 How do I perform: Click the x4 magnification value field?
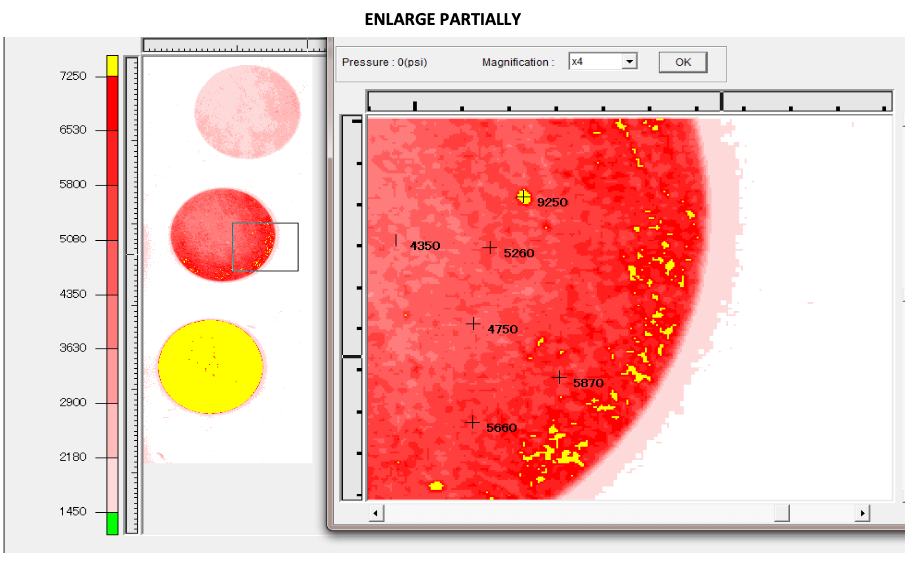pos(594,62)
